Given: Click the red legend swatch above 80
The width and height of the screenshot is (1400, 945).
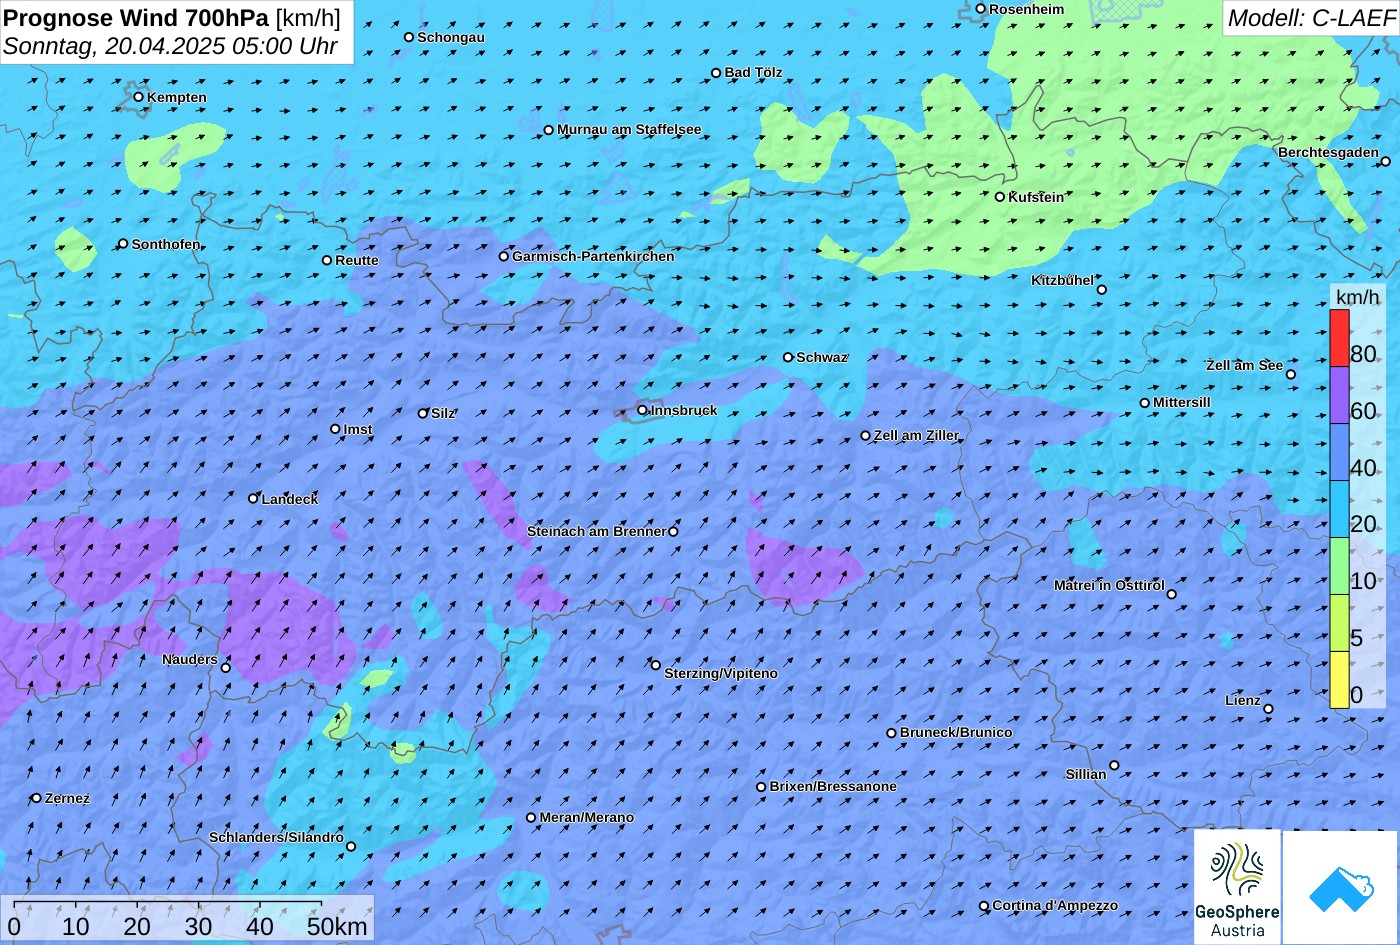Looking at the screenshot, I should coord(1339,338).
